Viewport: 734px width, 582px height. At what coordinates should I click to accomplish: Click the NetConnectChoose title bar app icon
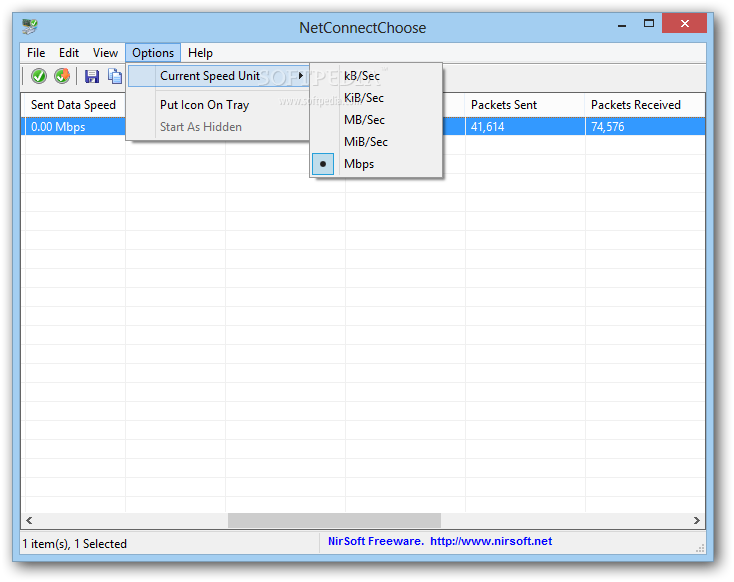(30, 27)
